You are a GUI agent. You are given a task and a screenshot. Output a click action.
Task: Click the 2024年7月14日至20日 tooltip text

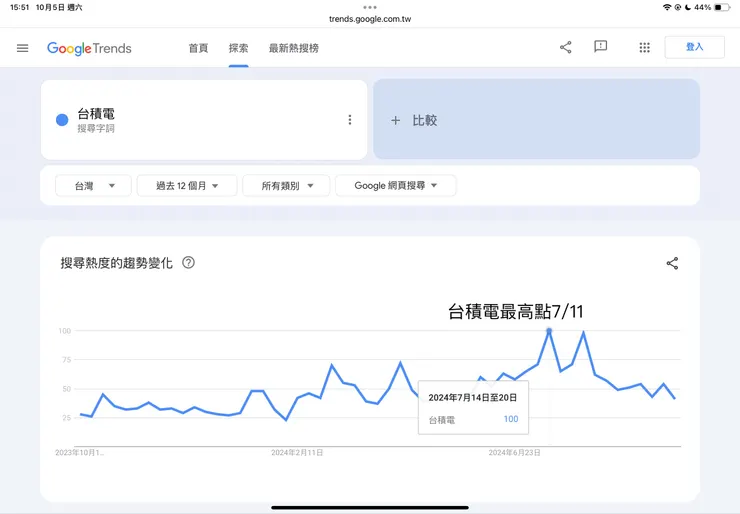point(472,397)
